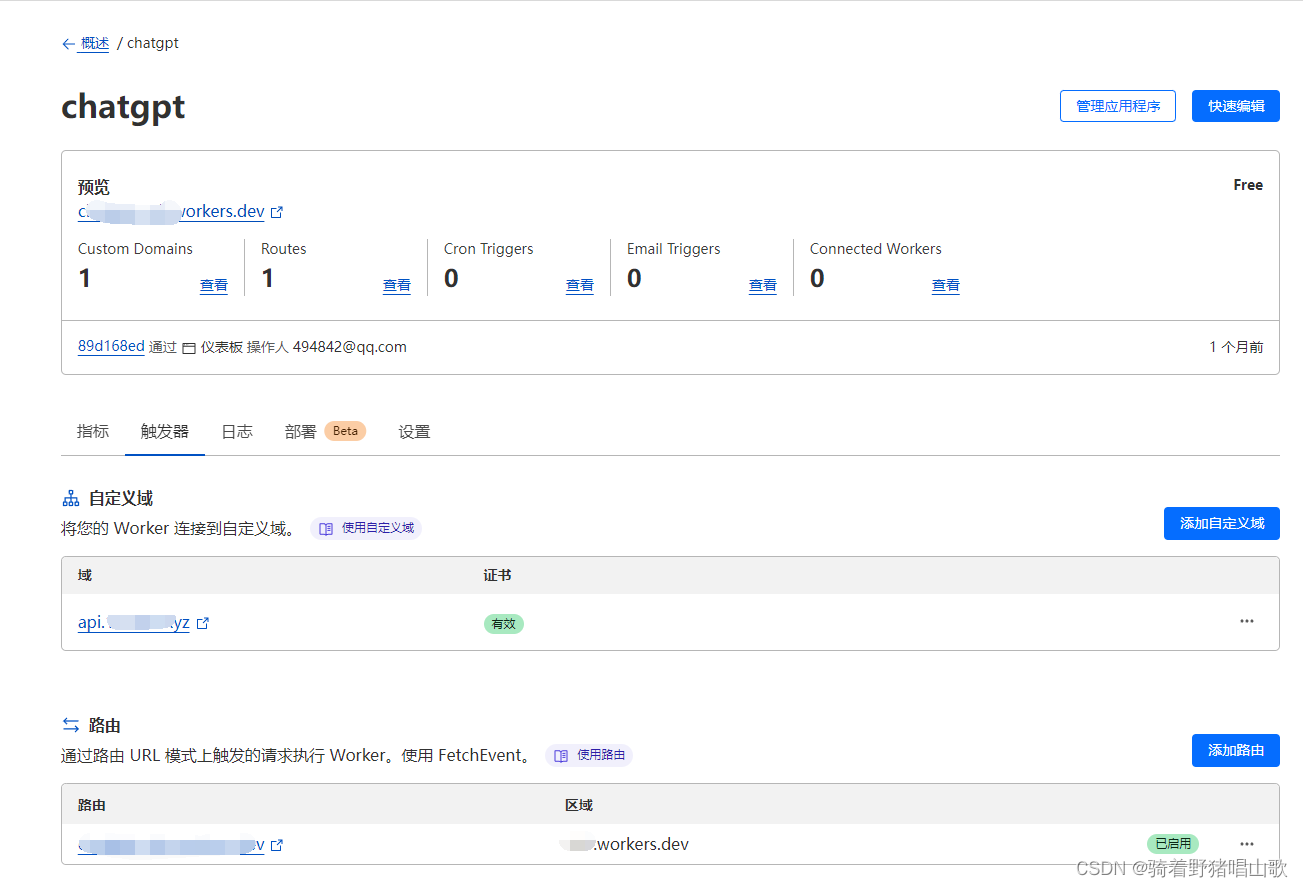This screenshot has height=887, width=1303.
Task: Open 快速编辑 quick edit
Action: click(1236, 106)
